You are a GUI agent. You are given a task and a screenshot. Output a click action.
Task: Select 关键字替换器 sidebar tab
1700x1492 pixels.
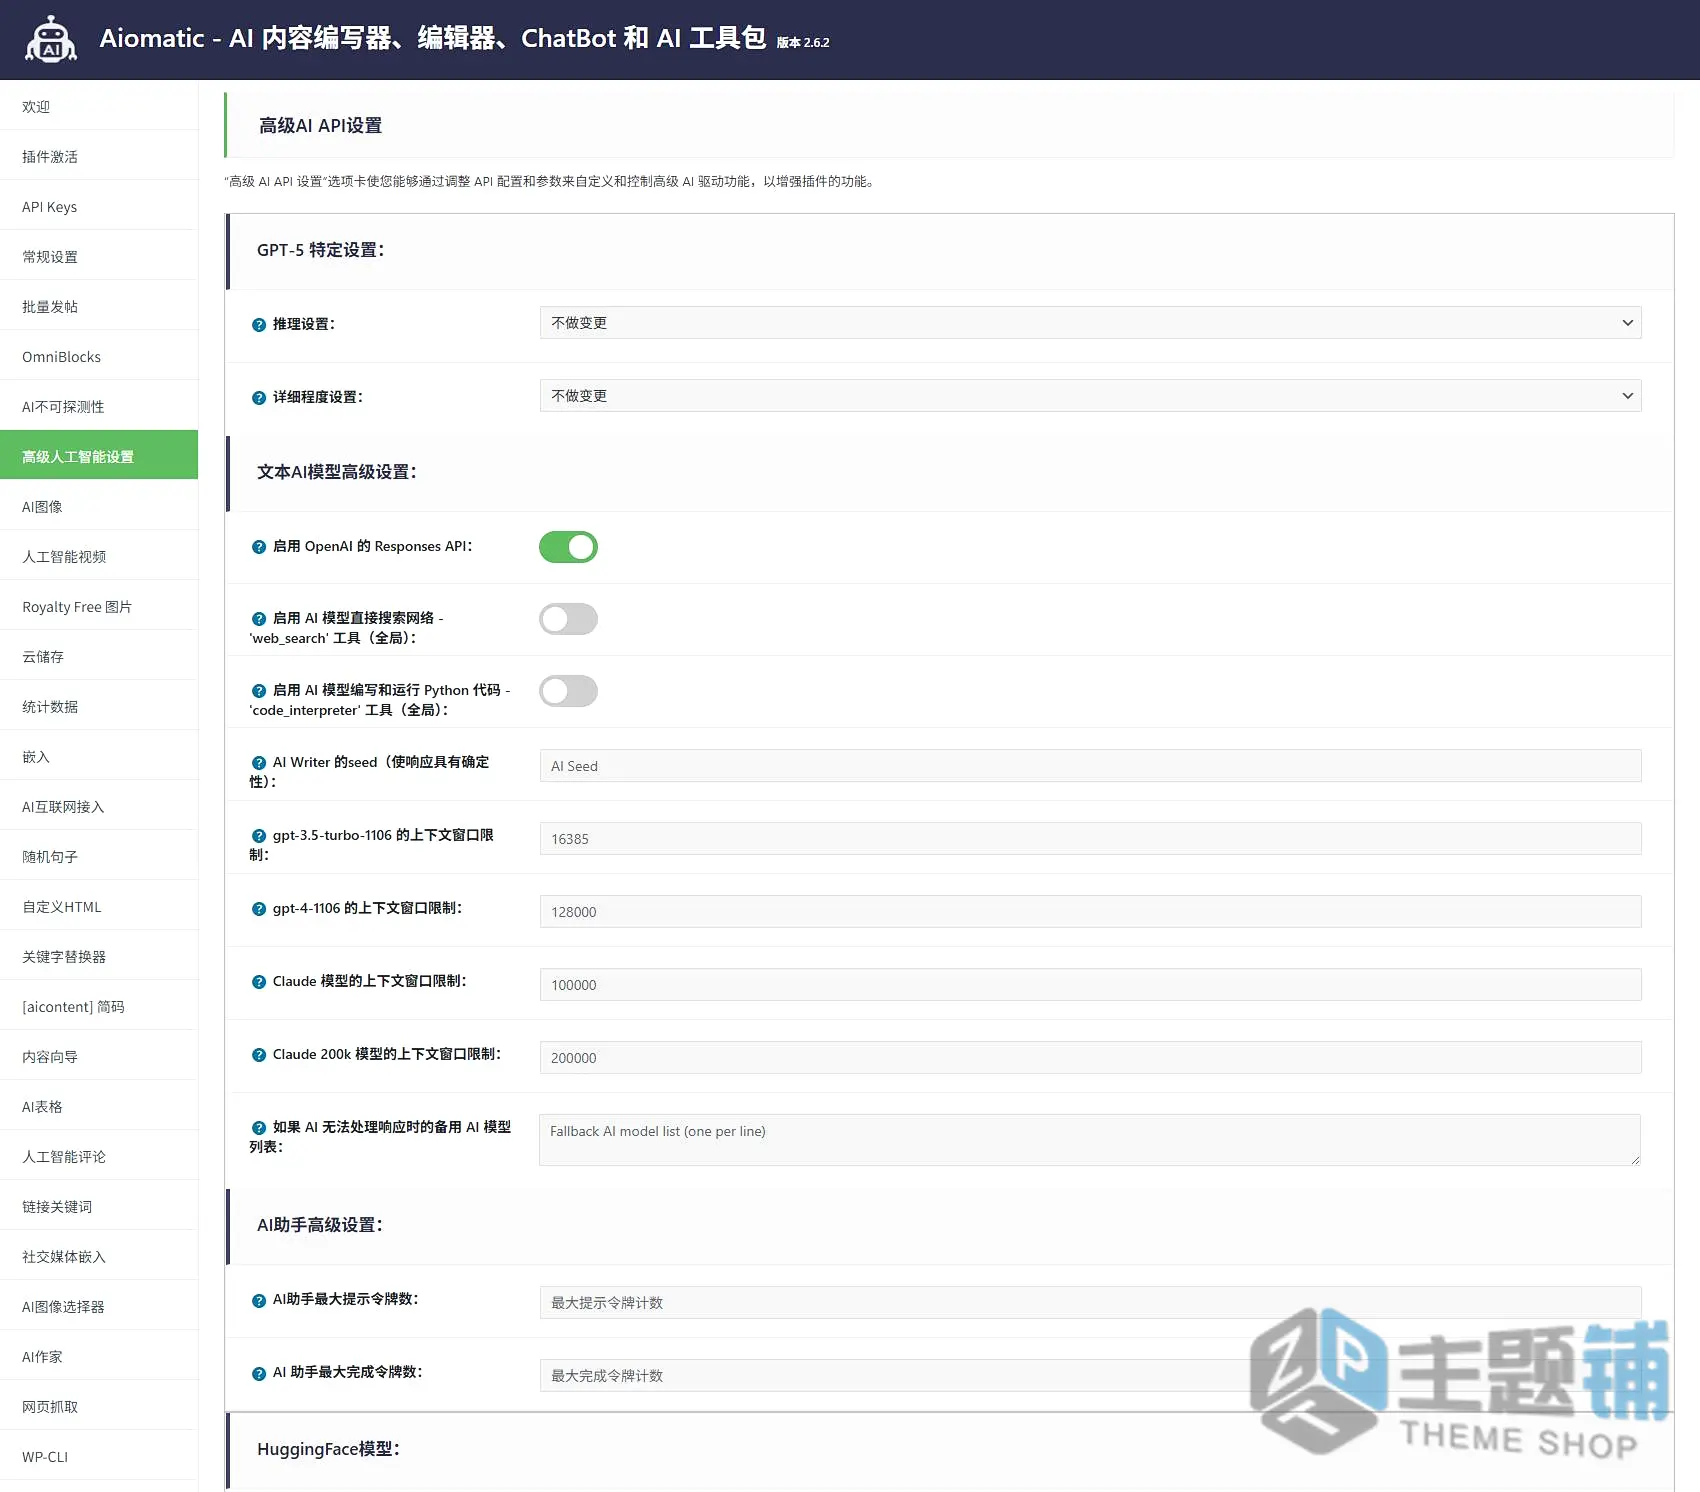tap(99, 956)
